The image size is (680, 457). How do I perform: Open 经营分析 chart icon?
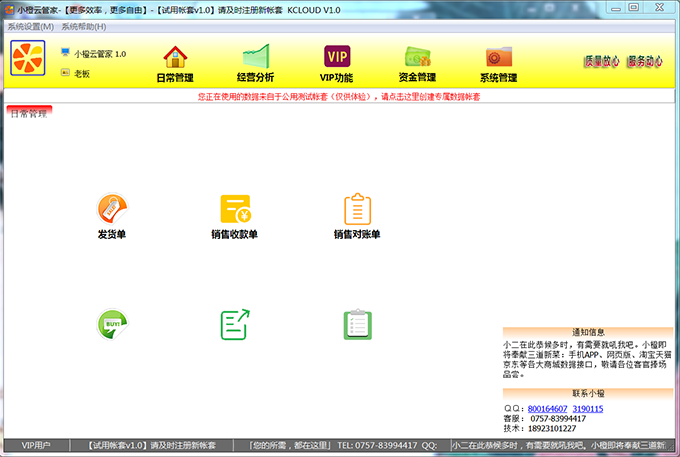click(x=256, y=56)
